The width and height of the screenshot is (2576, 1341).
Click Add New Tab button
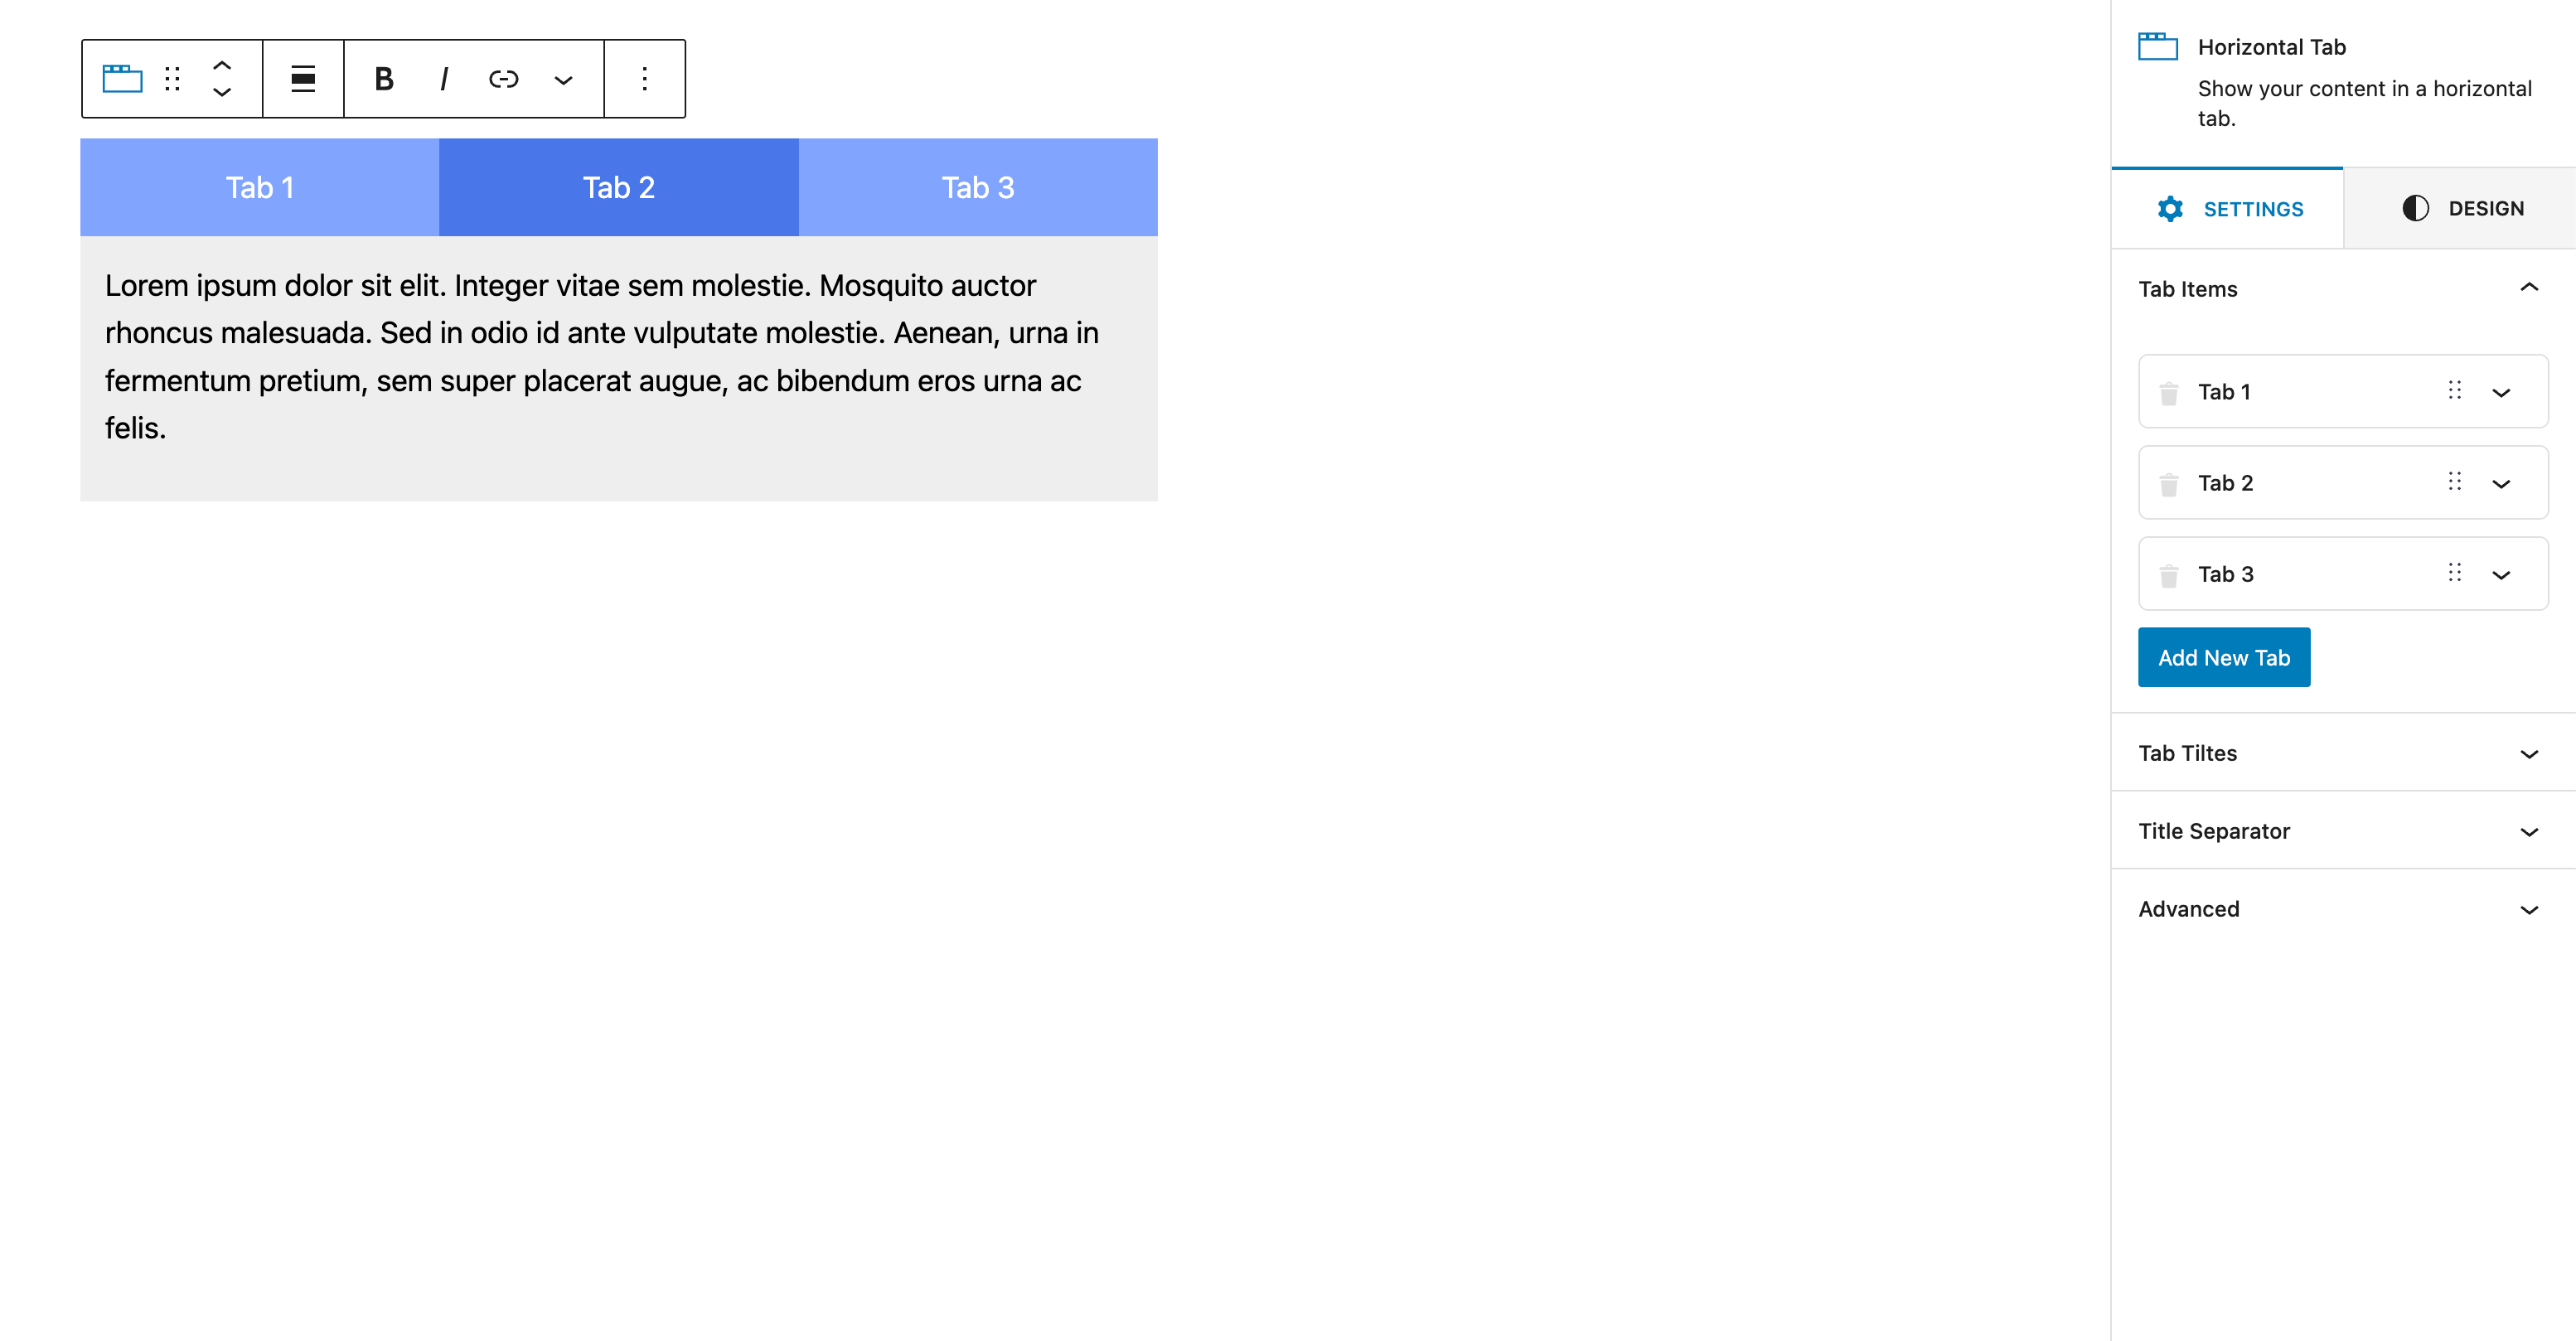coord(2221,658)
